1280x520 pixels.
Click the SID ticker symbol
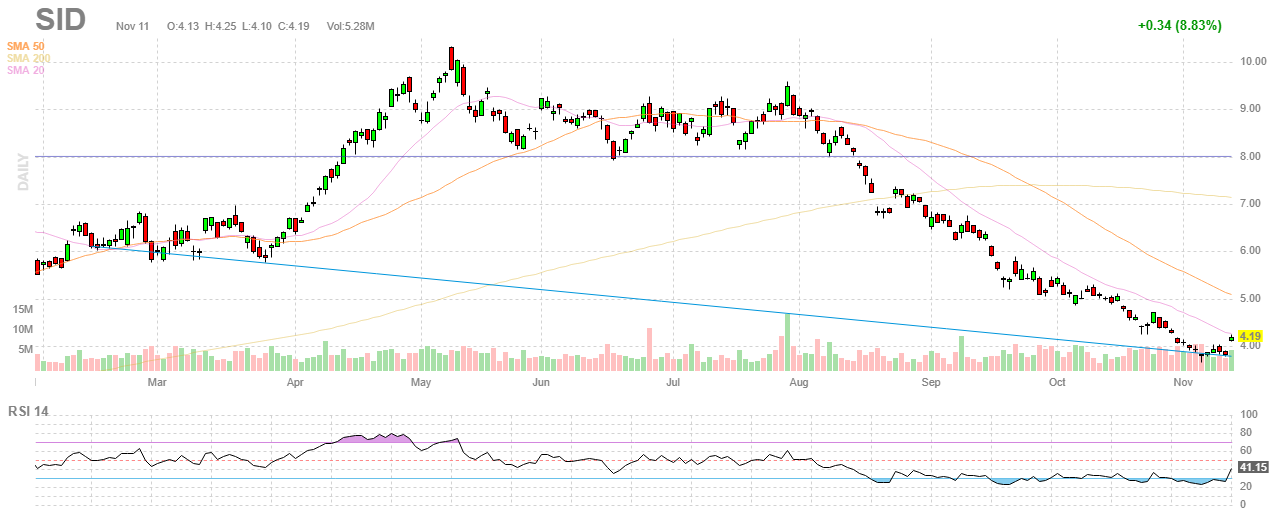tap(60, 19)
